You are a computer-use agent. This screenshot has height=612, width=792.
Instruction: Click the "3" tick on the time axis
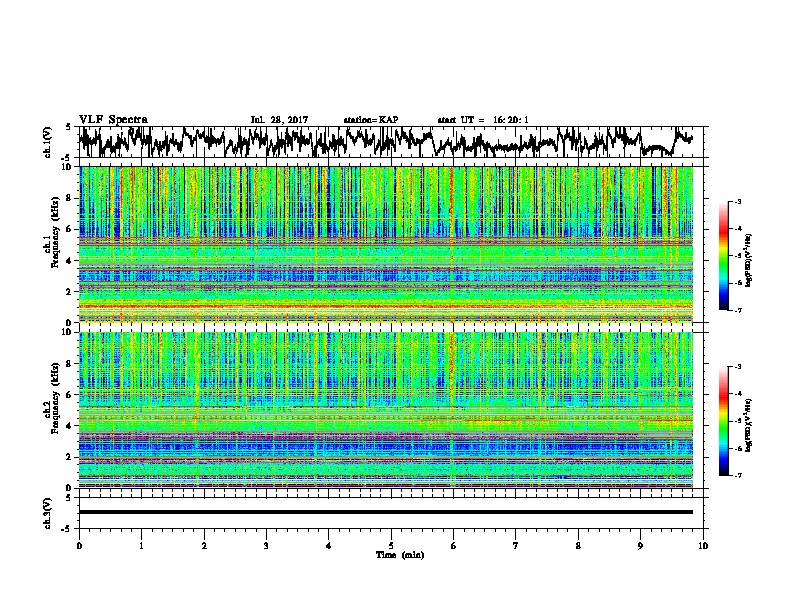pos(266,546)
